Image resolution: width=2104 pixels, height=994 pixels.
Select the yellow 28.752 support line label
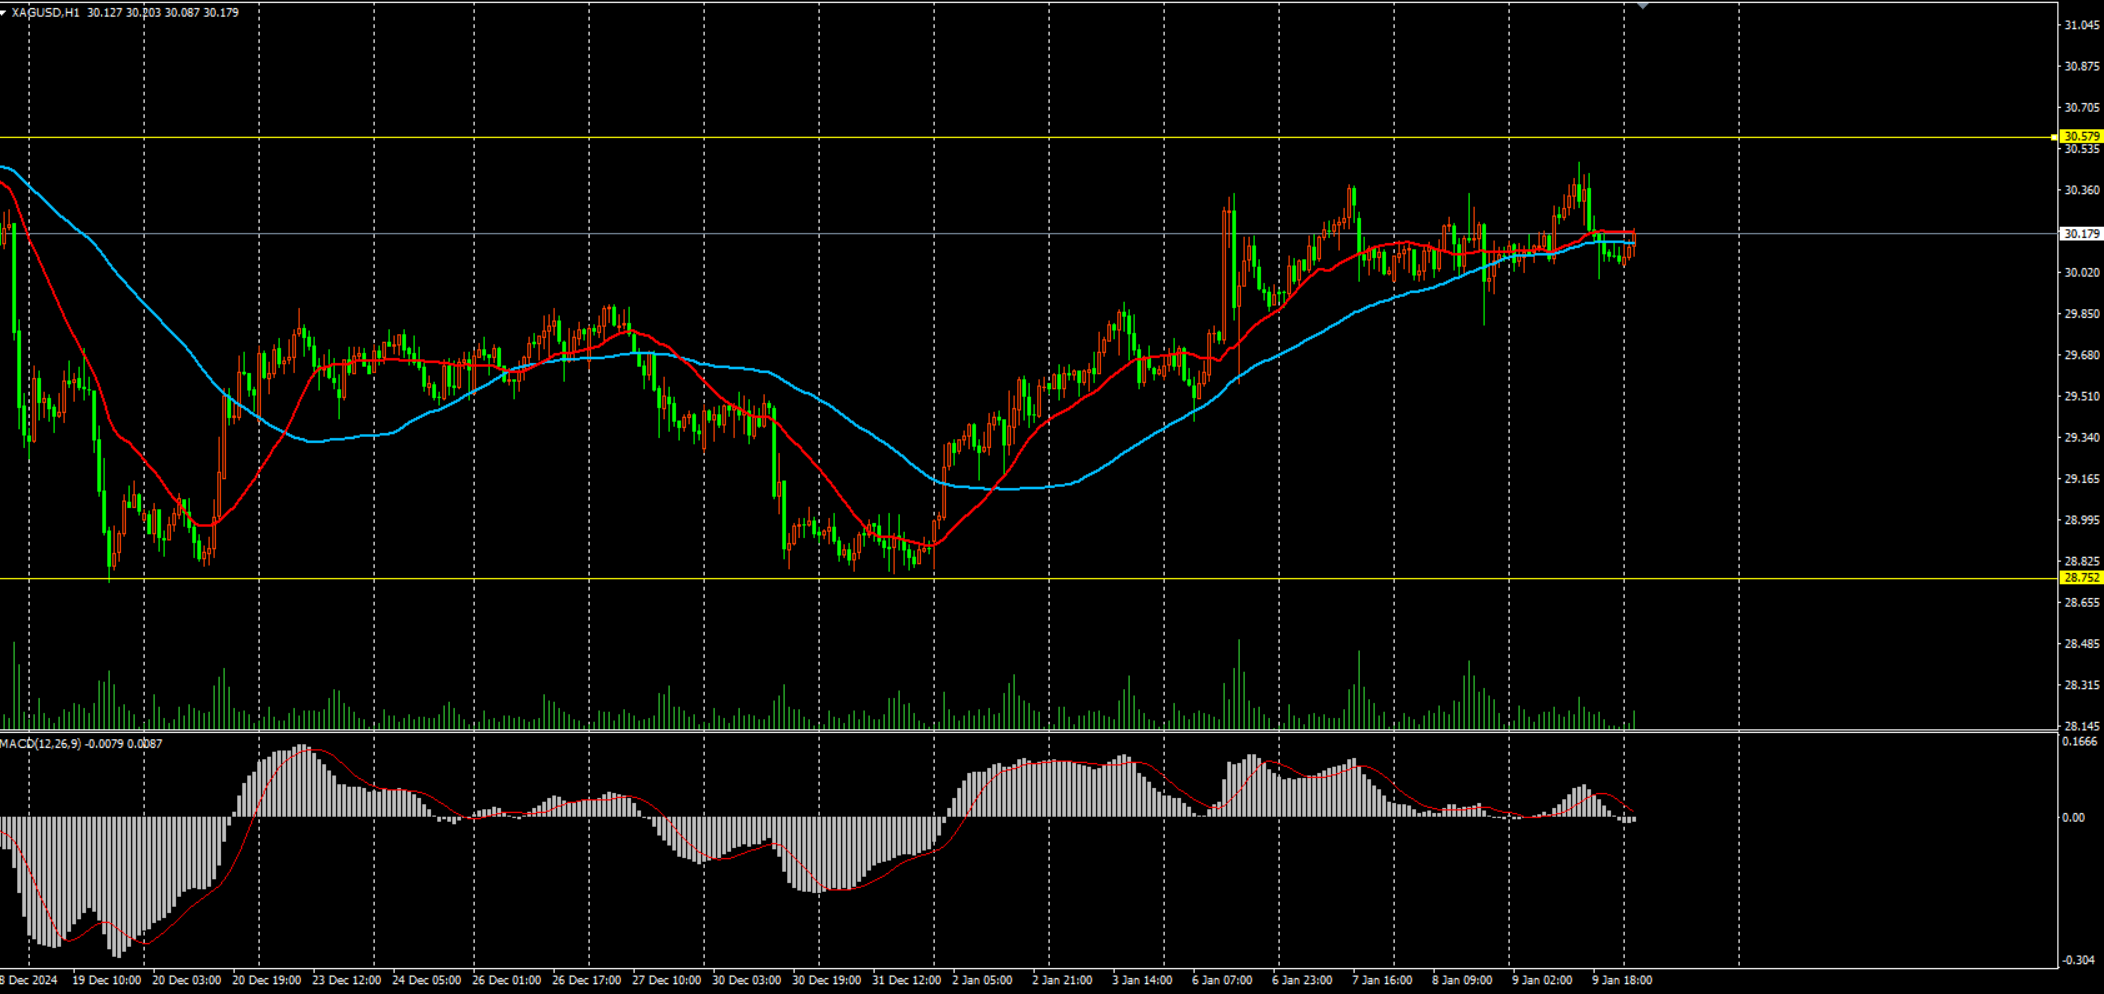click(x=2082, y=578)
